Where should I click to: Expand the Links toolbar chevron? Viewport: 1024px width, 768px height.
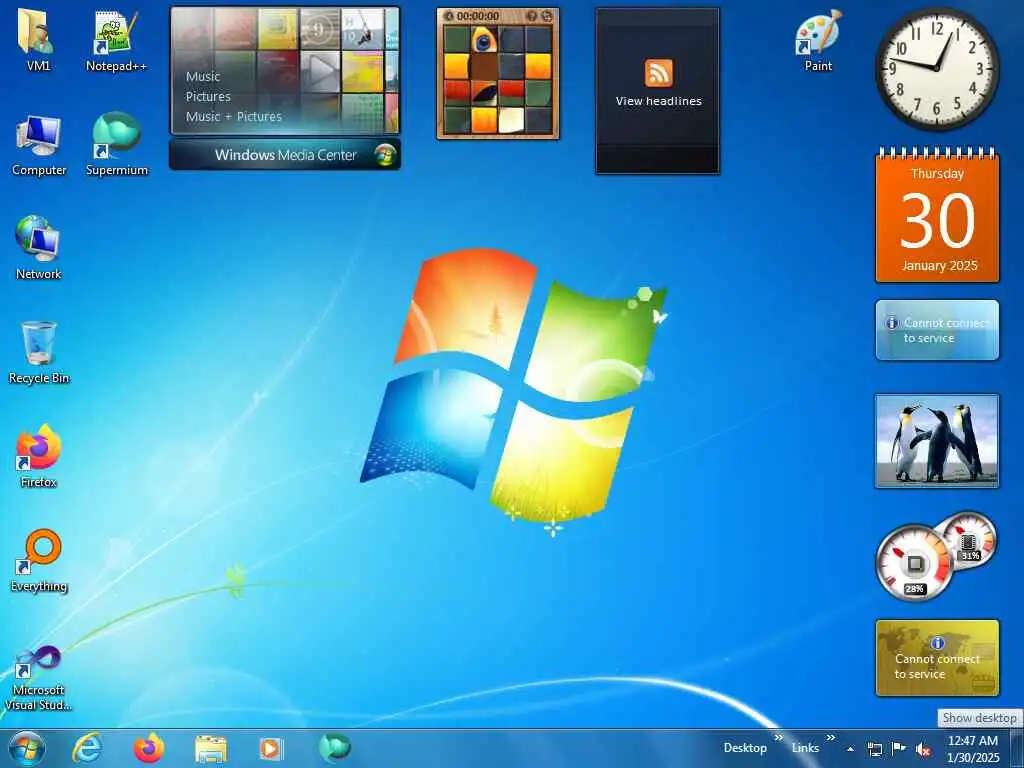click(830, 738)
